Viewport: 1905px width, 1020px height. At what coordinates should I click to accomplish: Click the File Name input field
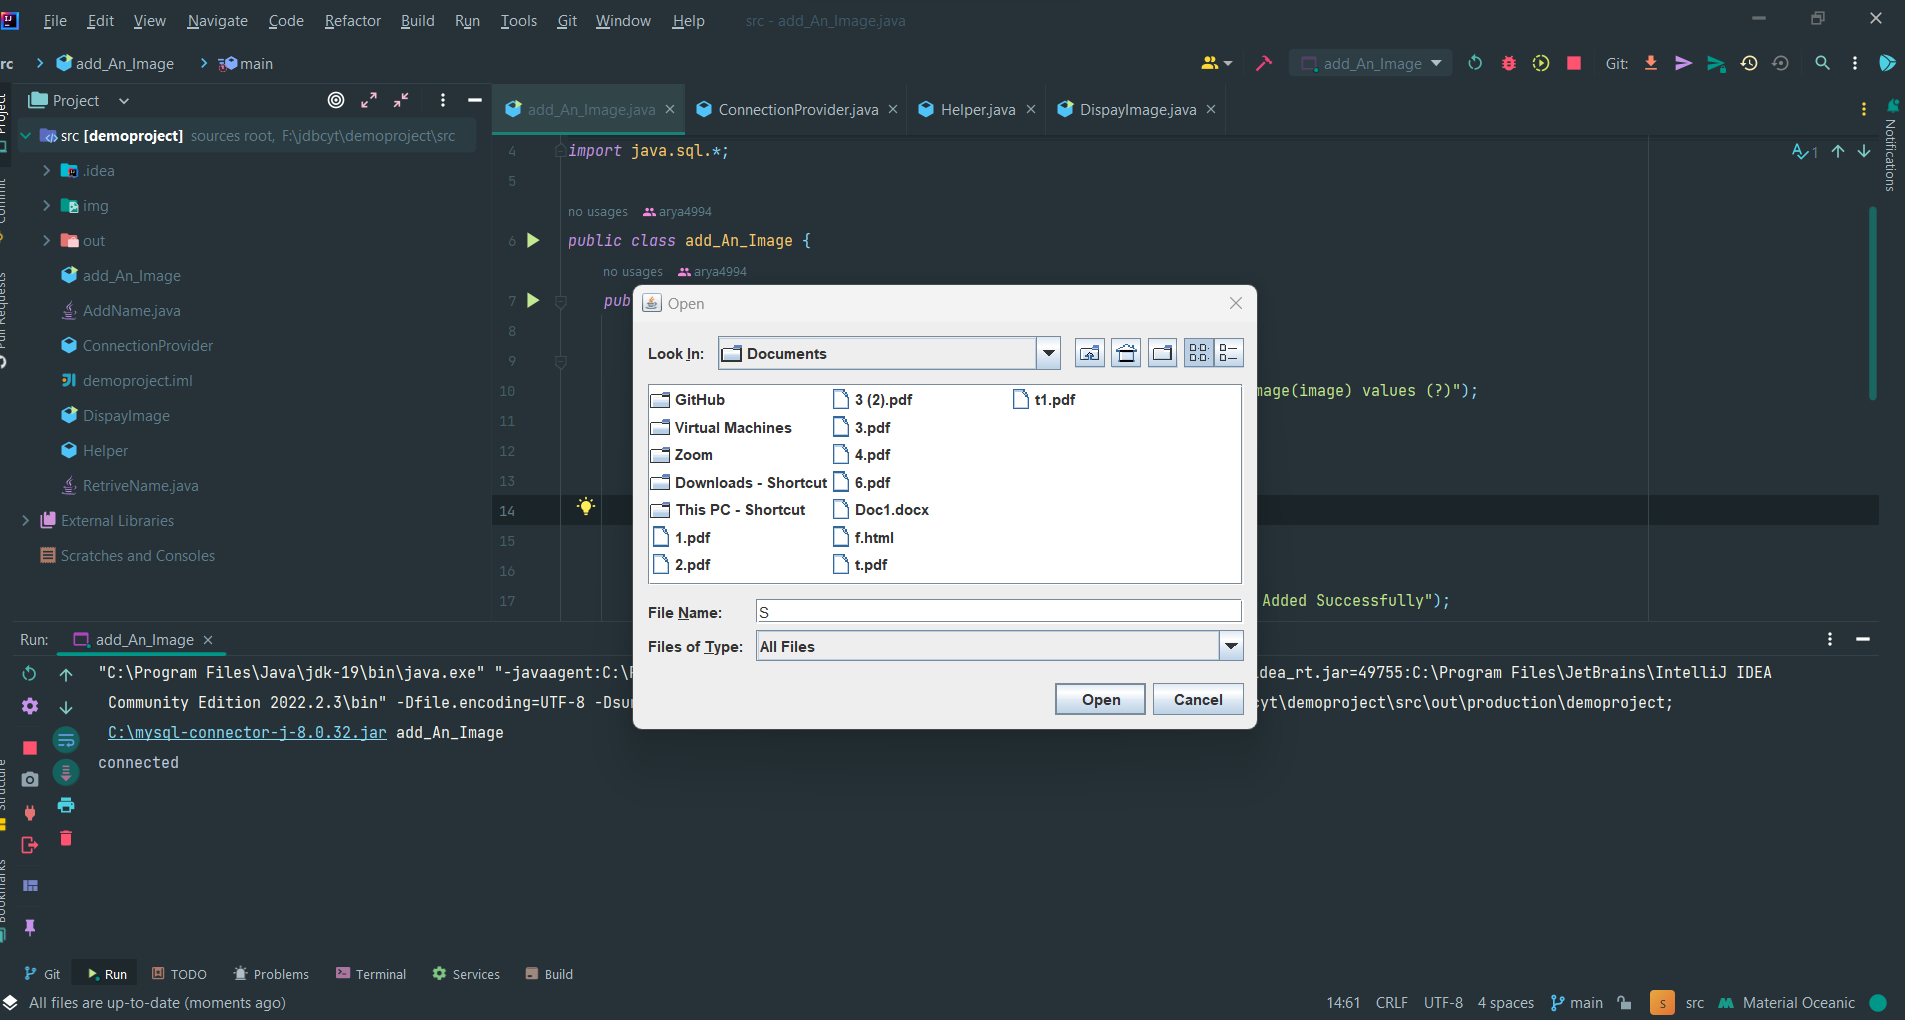998,612
